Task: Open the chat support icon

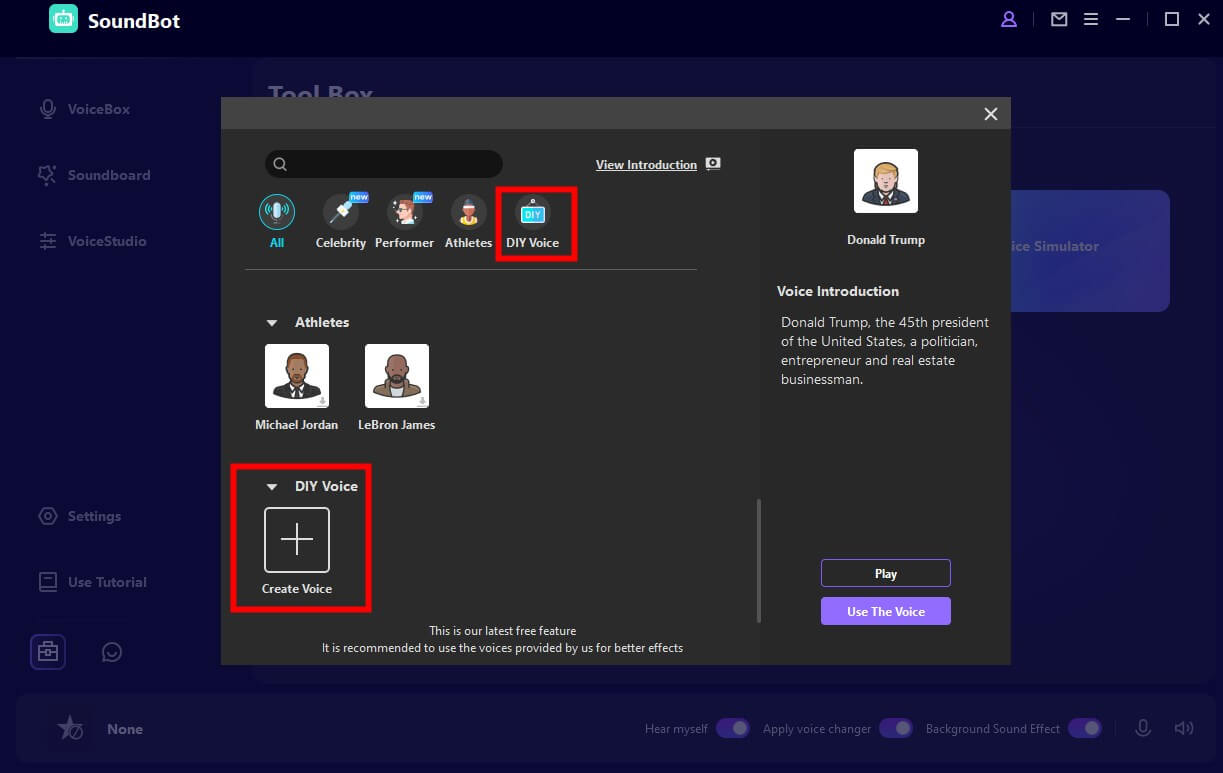Action: pos(112,652)
